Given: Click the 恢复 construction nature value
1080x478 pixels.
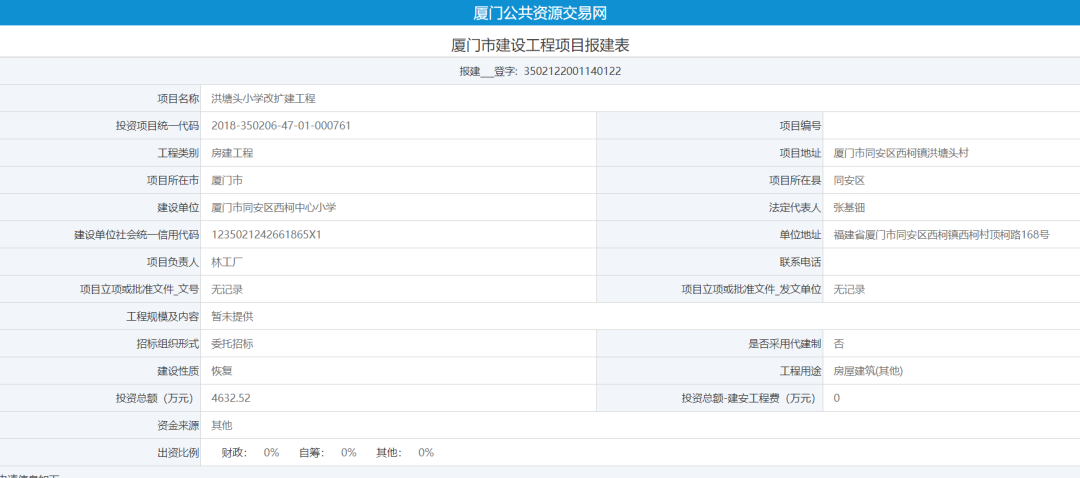Looking at the screenshot, I should (222, 371).
